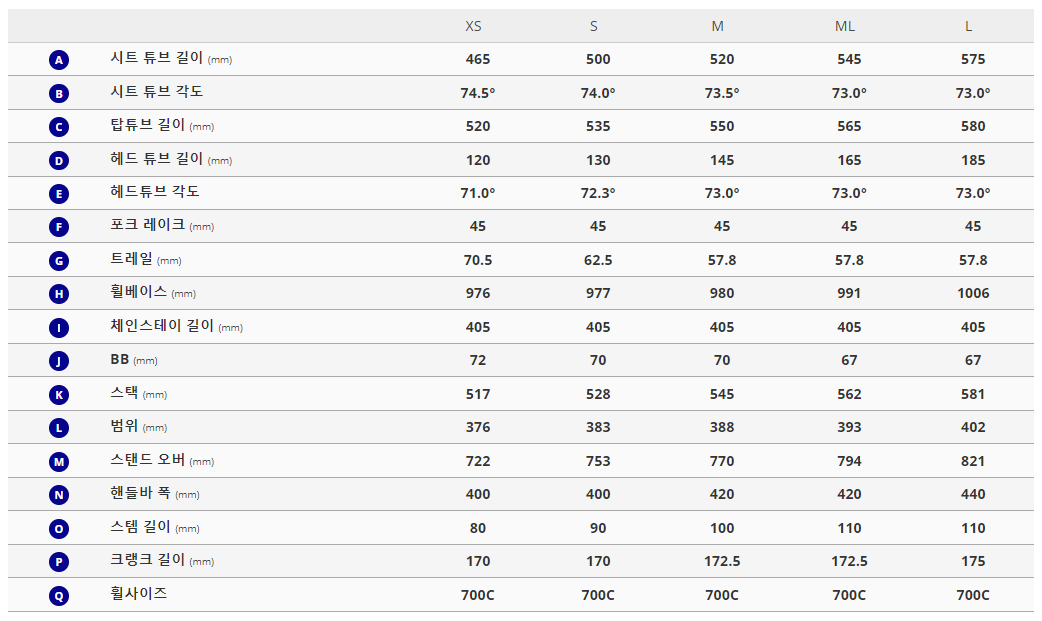Click the K badge for stack
The width and height of the screenshot is (1042, 621).
tap(58, 395)
